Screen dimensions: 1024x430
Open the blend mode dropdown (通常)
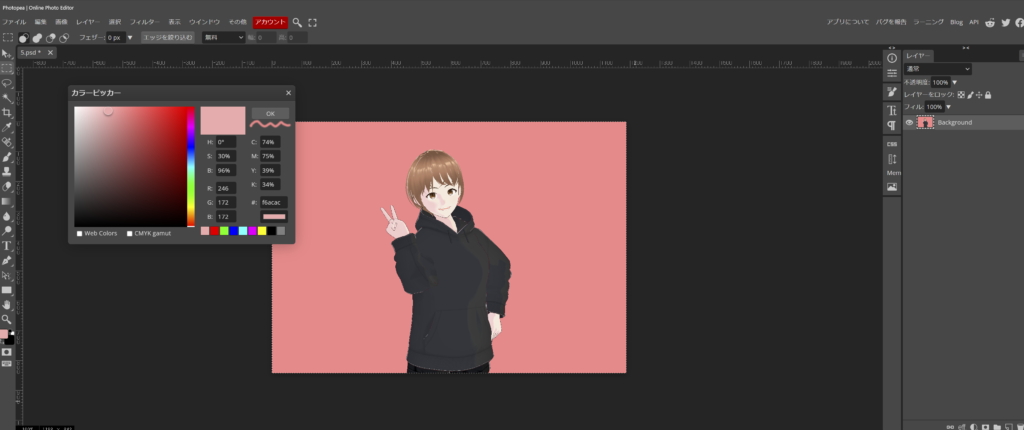point(937,69)
